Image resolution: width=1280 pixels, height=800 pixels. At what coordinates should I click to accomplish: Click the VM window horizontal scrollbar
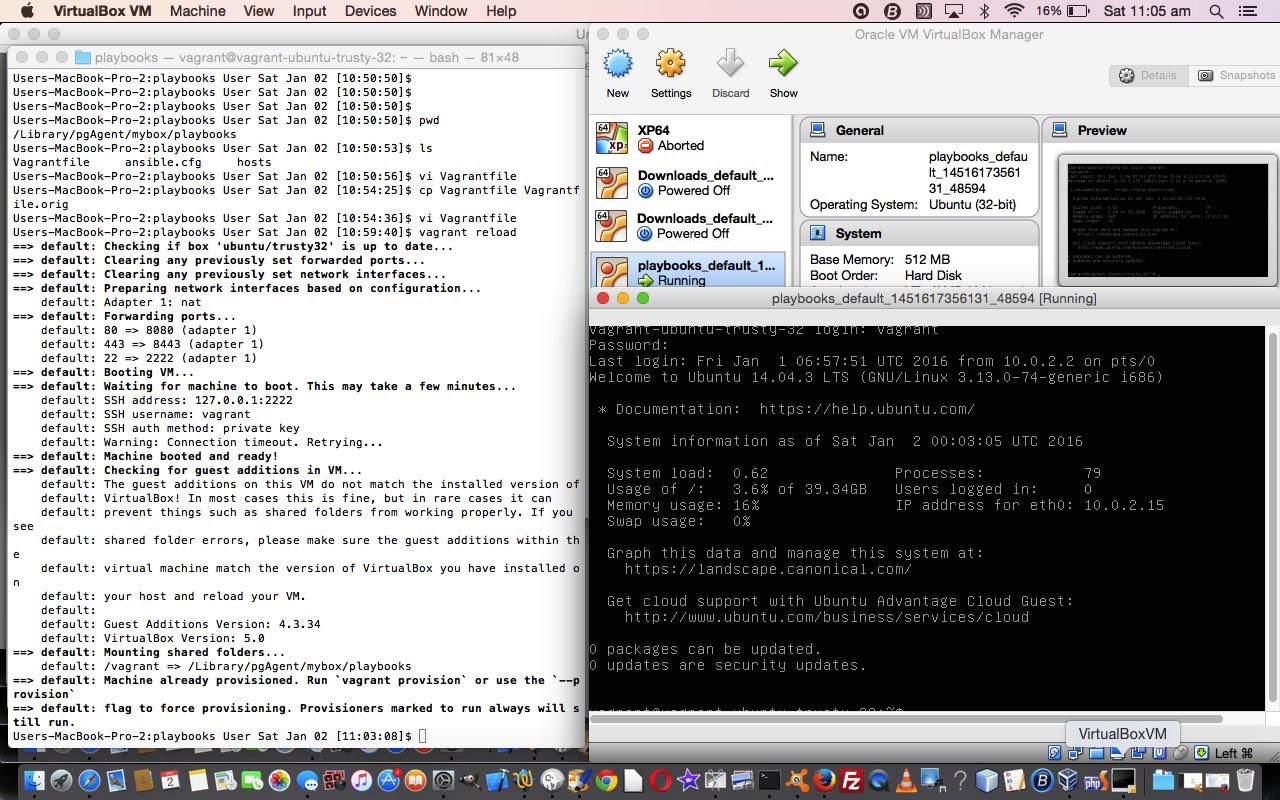(906, 718)
